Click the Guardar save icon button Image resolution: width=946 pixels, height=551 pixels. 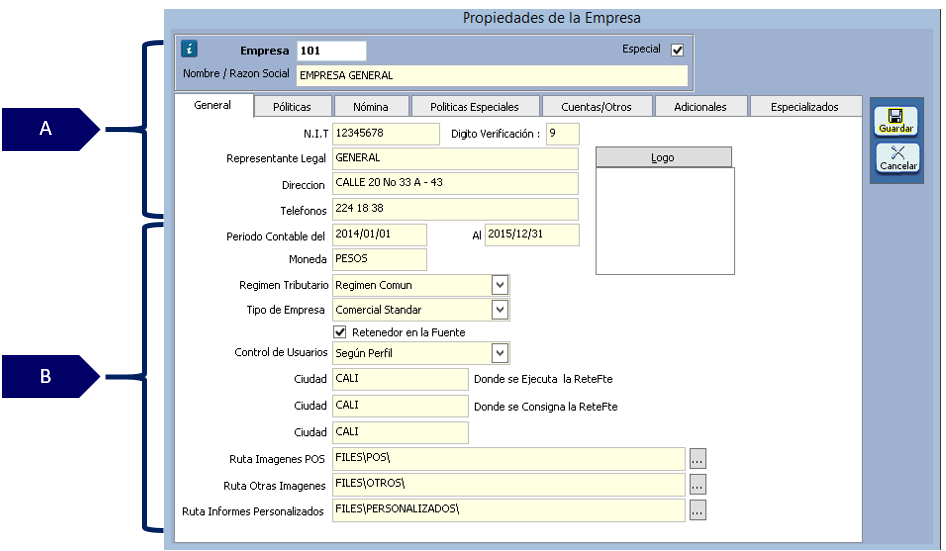pyautogui.click(x=897, y=121)
